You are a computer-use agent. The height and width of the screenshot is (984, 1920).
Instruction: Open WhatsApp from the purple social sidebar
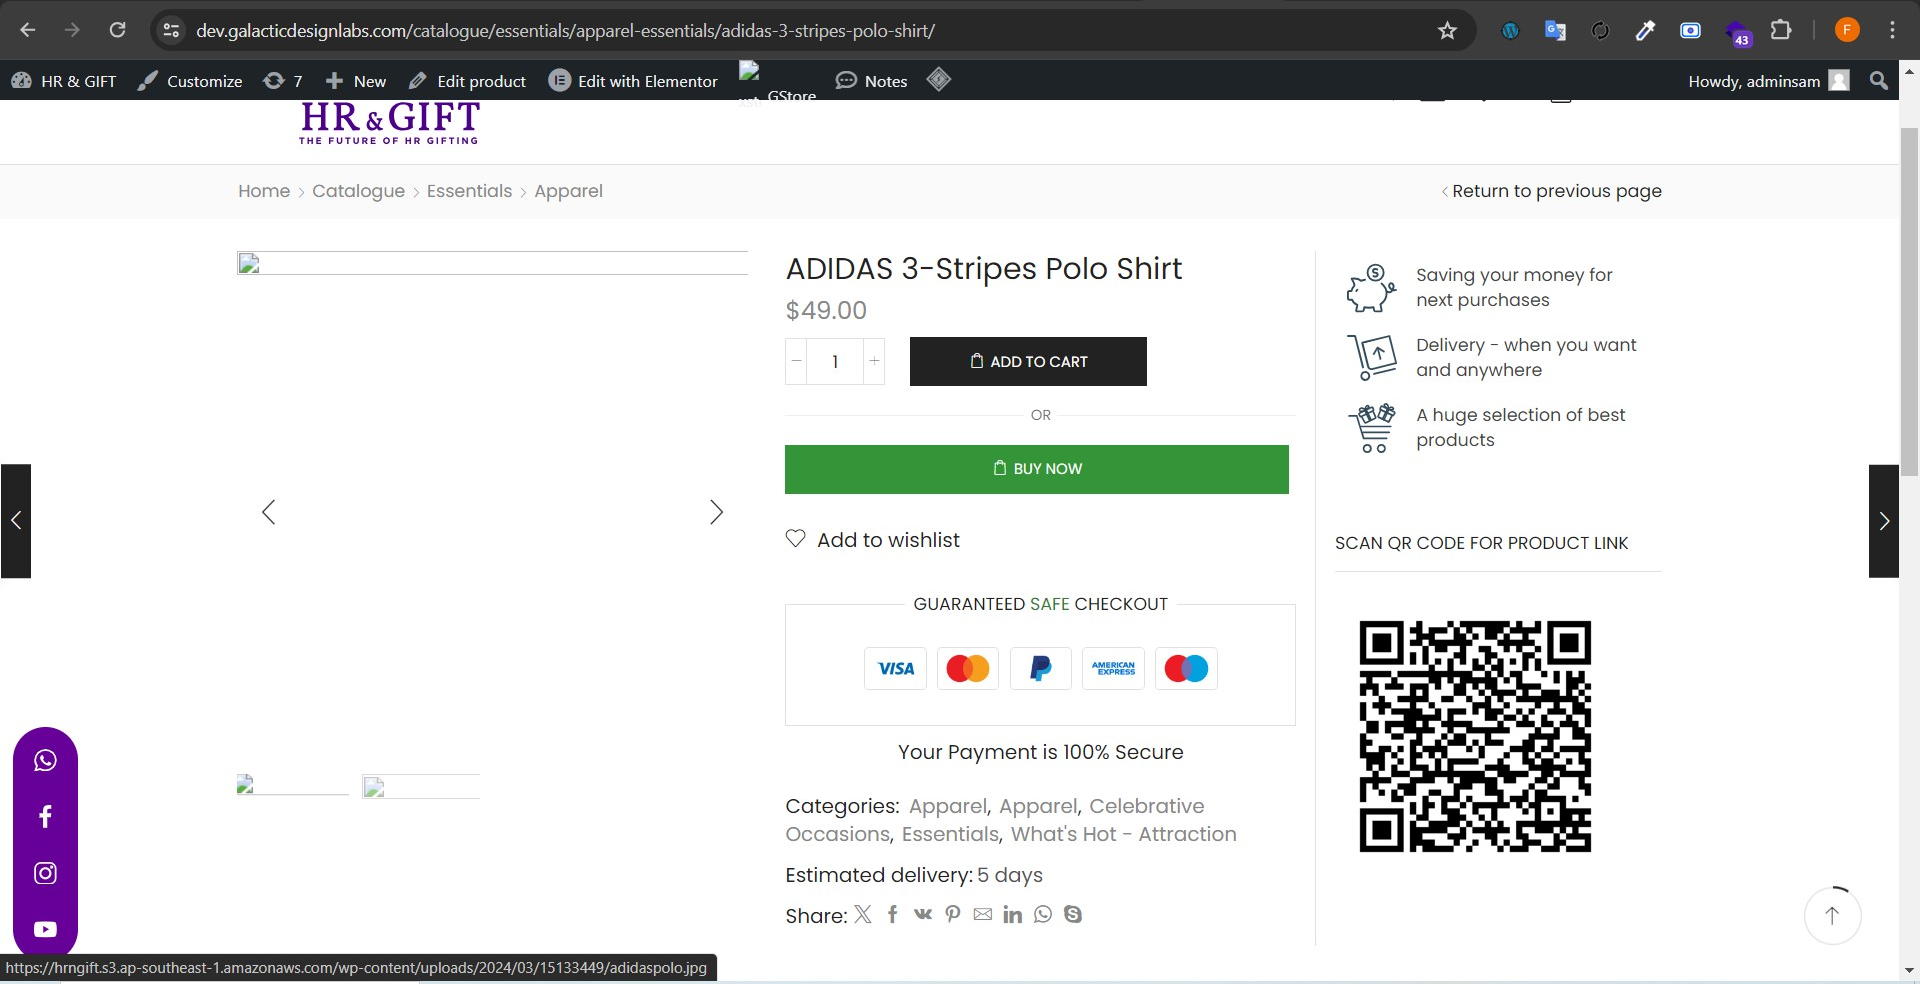[45, 760]
